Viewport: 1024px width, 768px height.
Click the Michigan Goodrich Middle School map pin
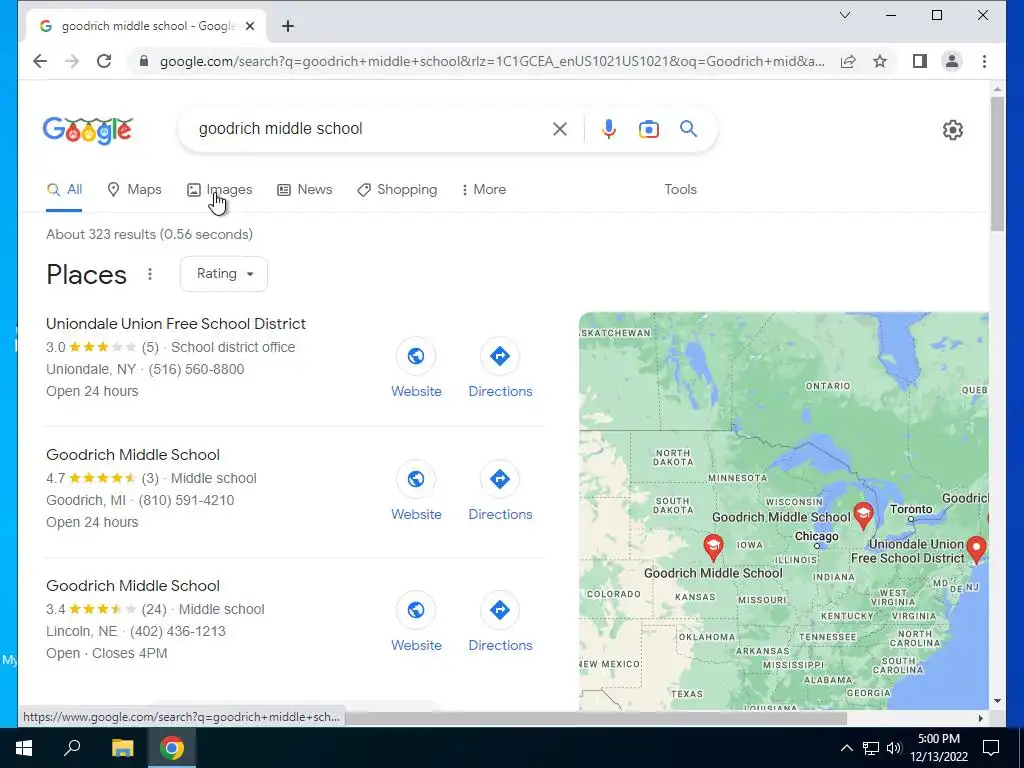coord(863,516)
